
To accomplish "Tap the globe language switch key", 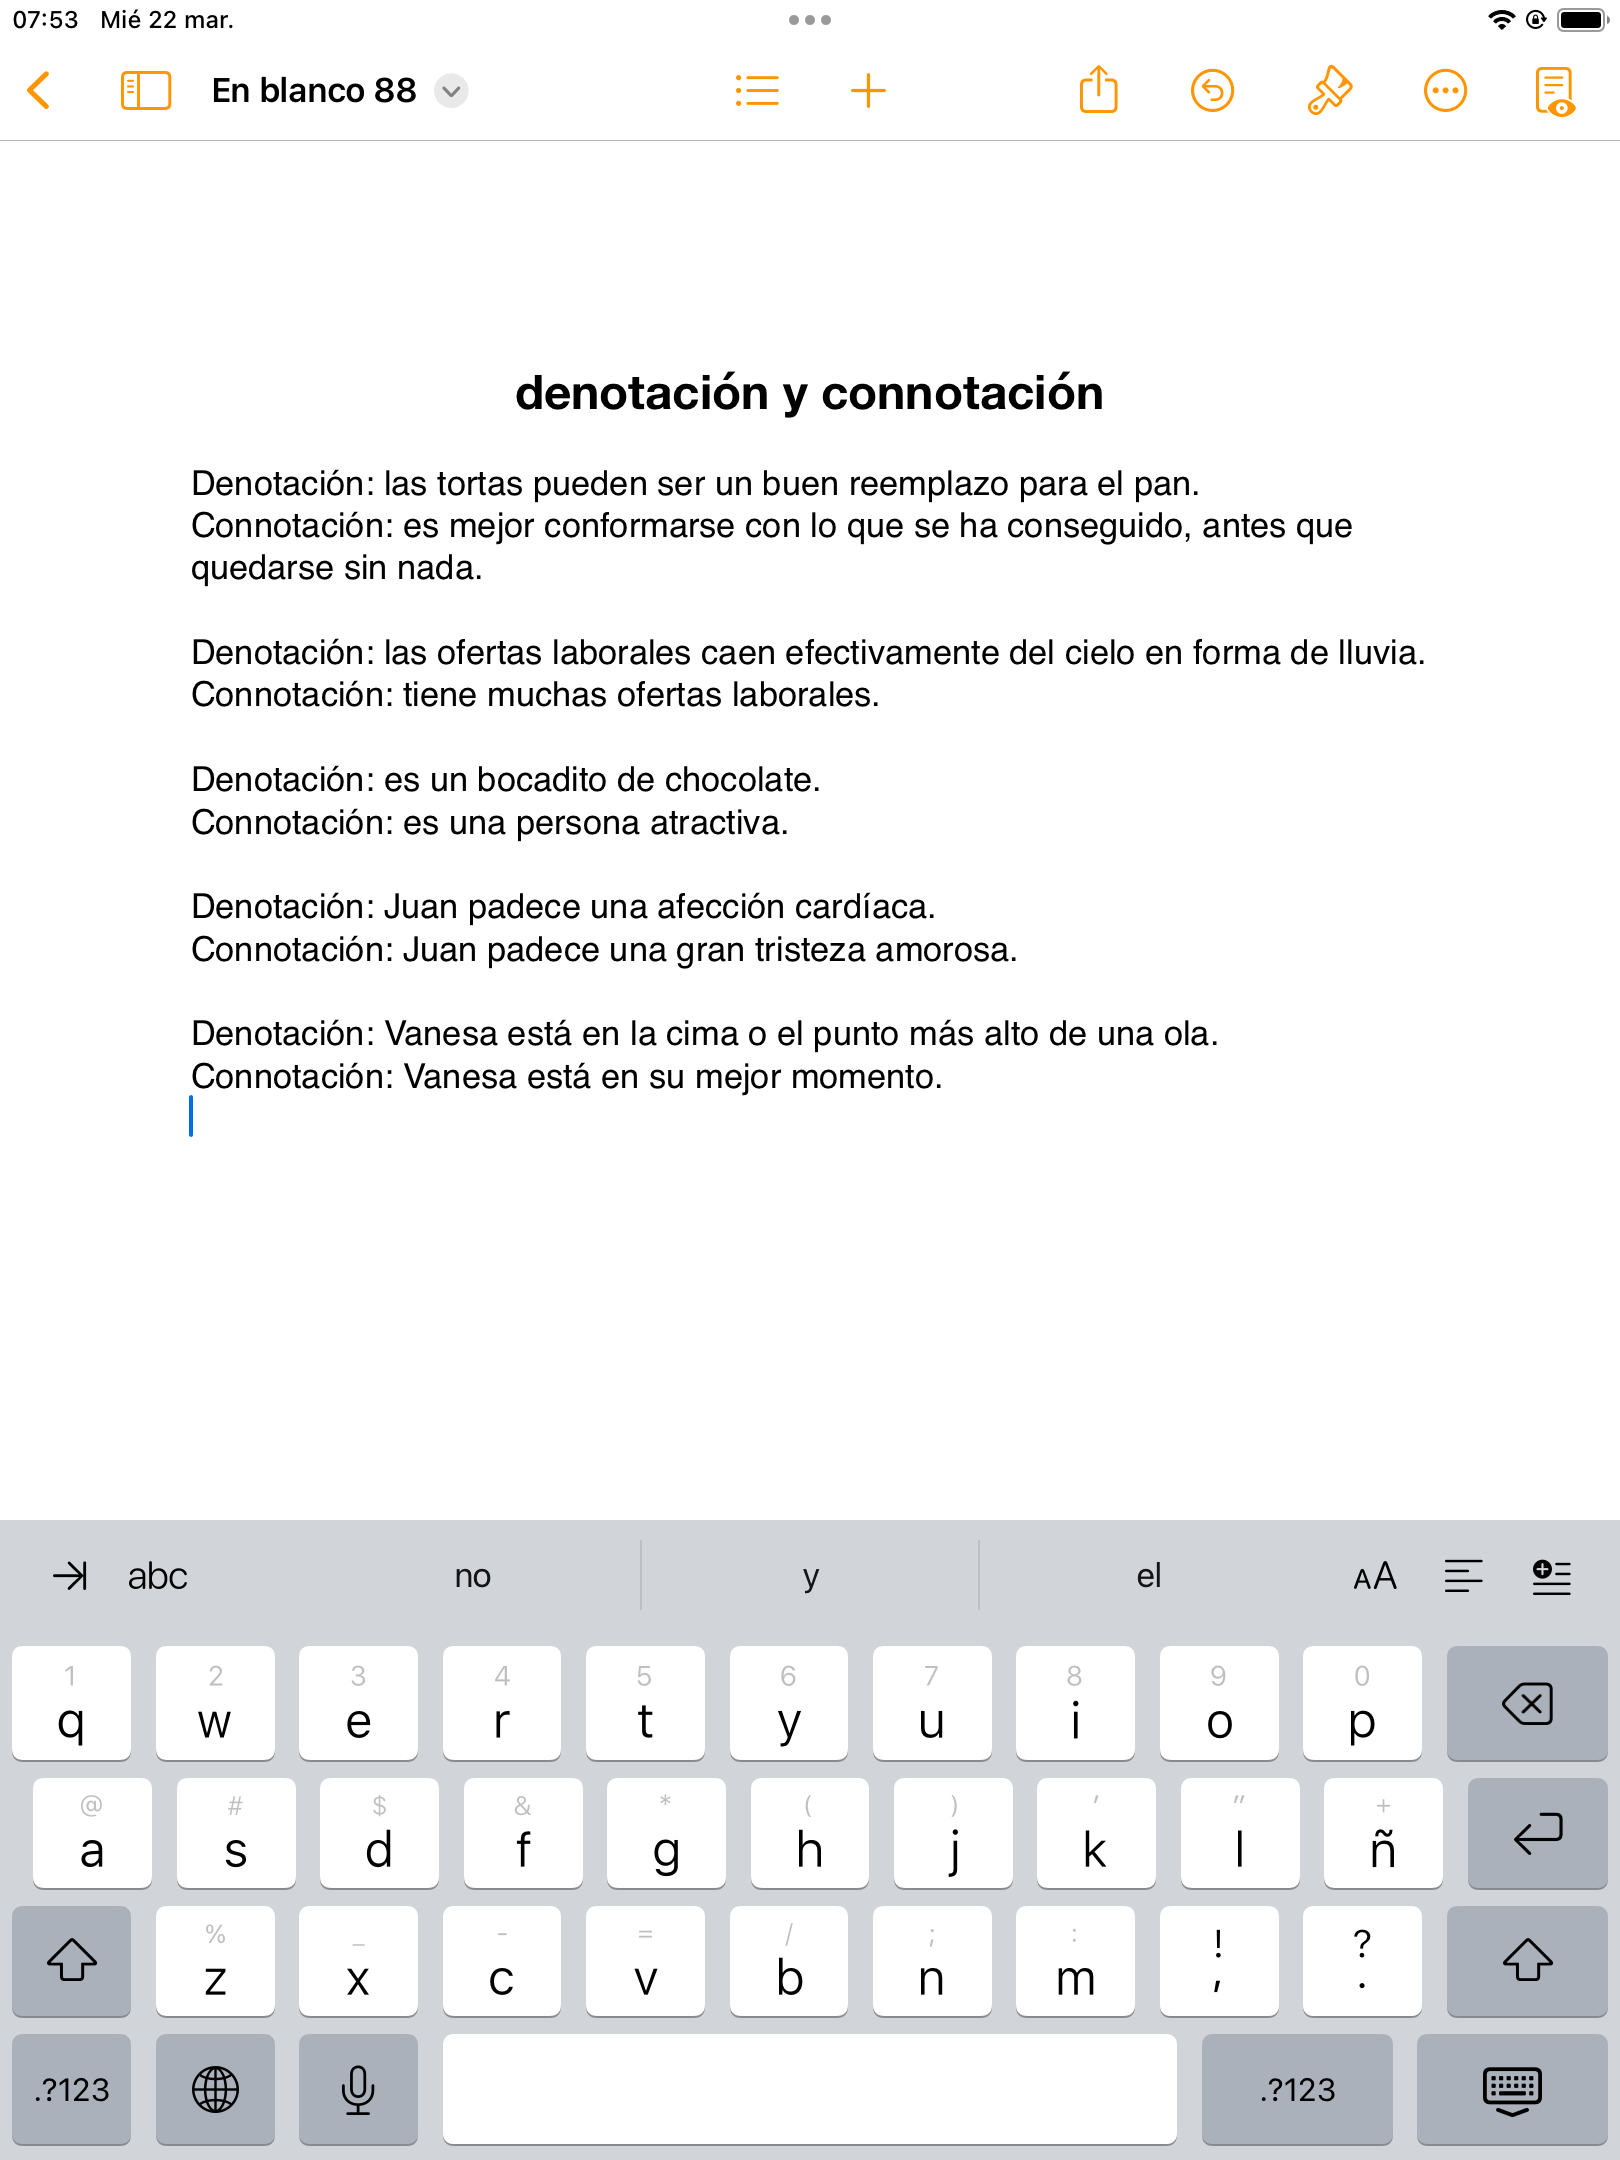I will [215, 2089].
